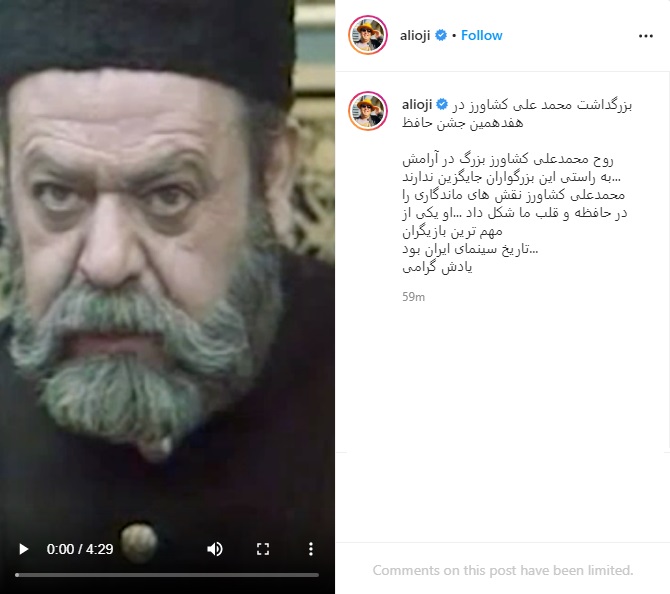670x594 pixels.
Task: Click the caption line تاریخ سینمای ایران بود
Action: (x=470, y=249)
